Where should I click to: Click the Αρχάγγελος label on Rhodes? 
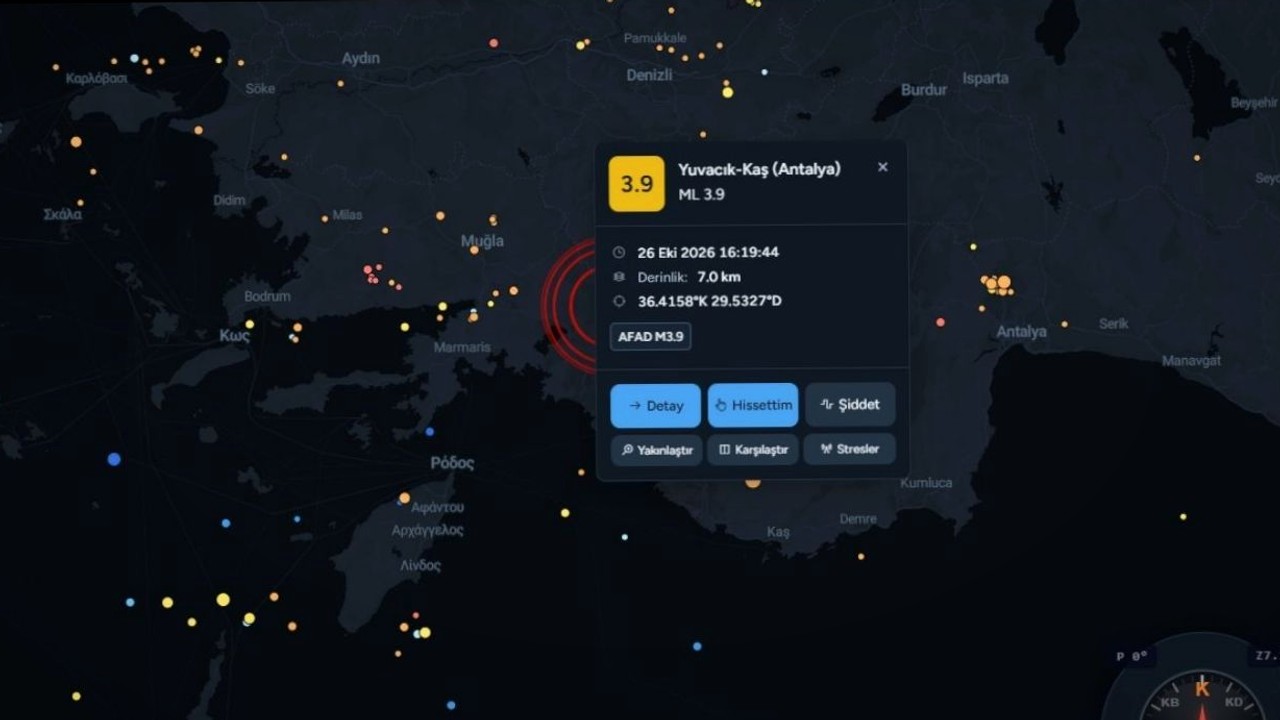point(428,530)
